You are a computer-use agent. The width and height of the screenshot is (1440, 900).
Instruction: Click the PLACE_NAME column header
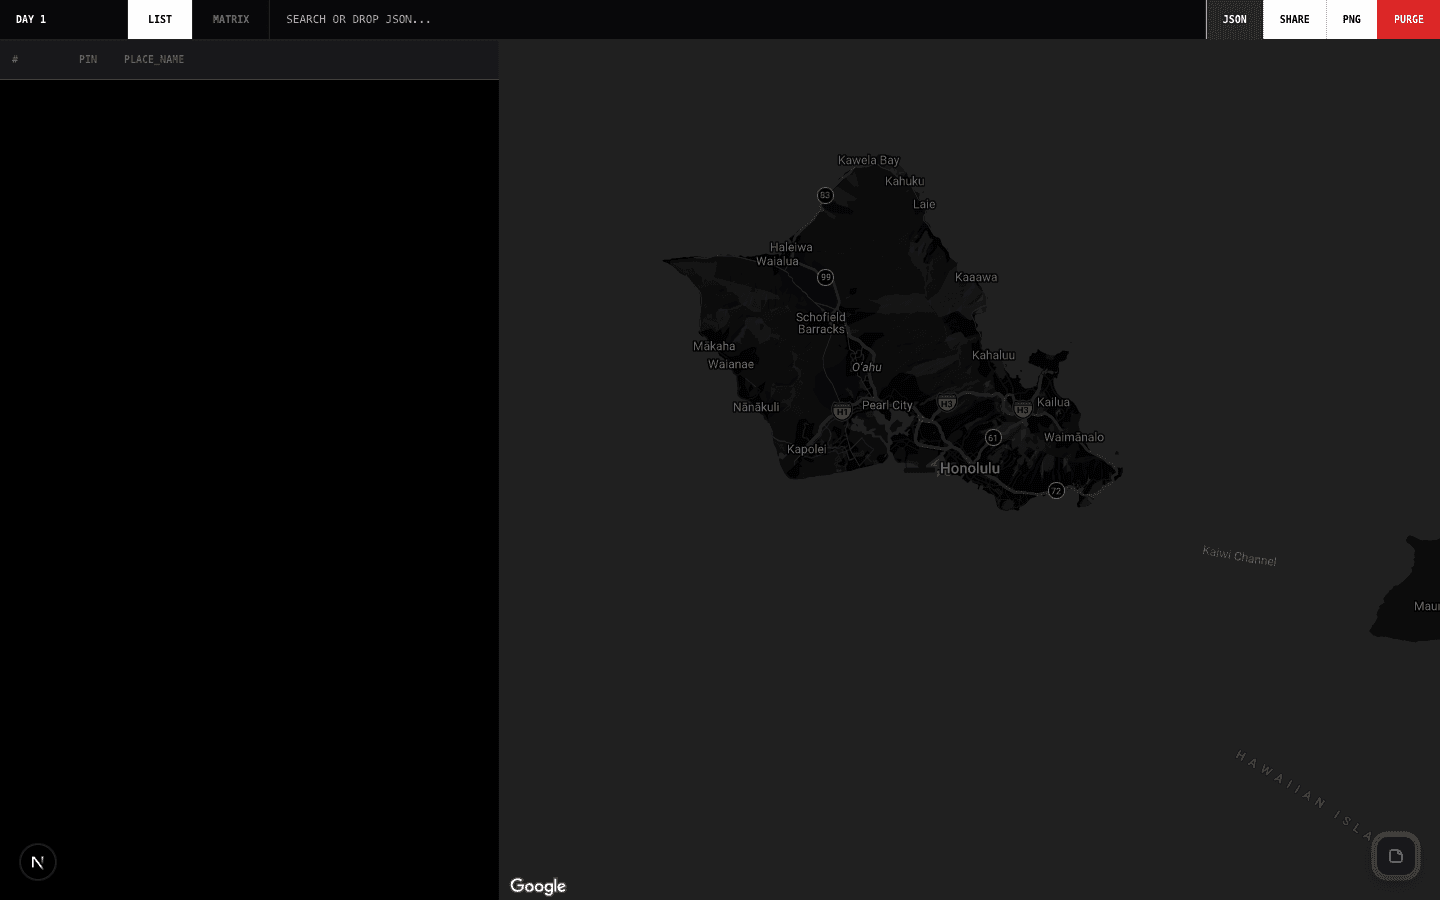click(x=154, y=59)
